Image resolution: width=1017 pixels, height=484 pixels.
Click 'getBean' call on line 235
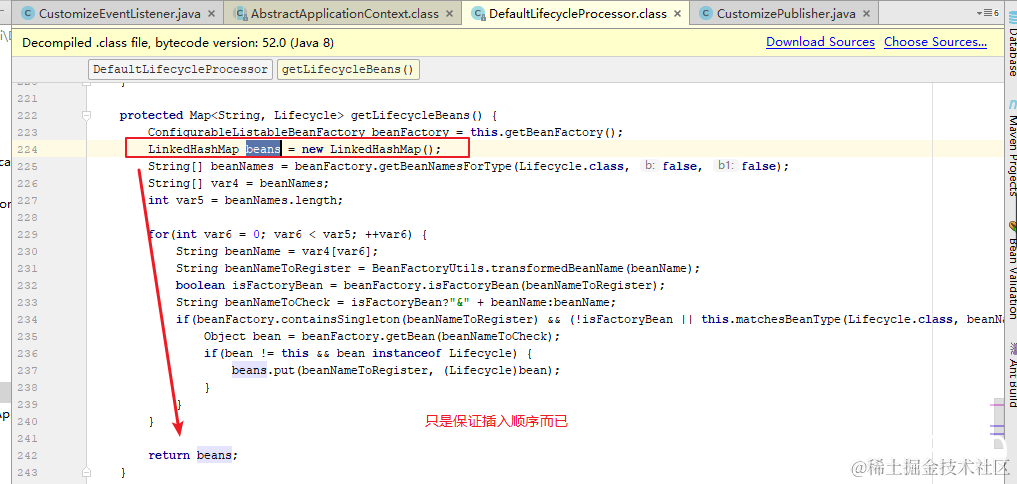(x=410, y=336)
